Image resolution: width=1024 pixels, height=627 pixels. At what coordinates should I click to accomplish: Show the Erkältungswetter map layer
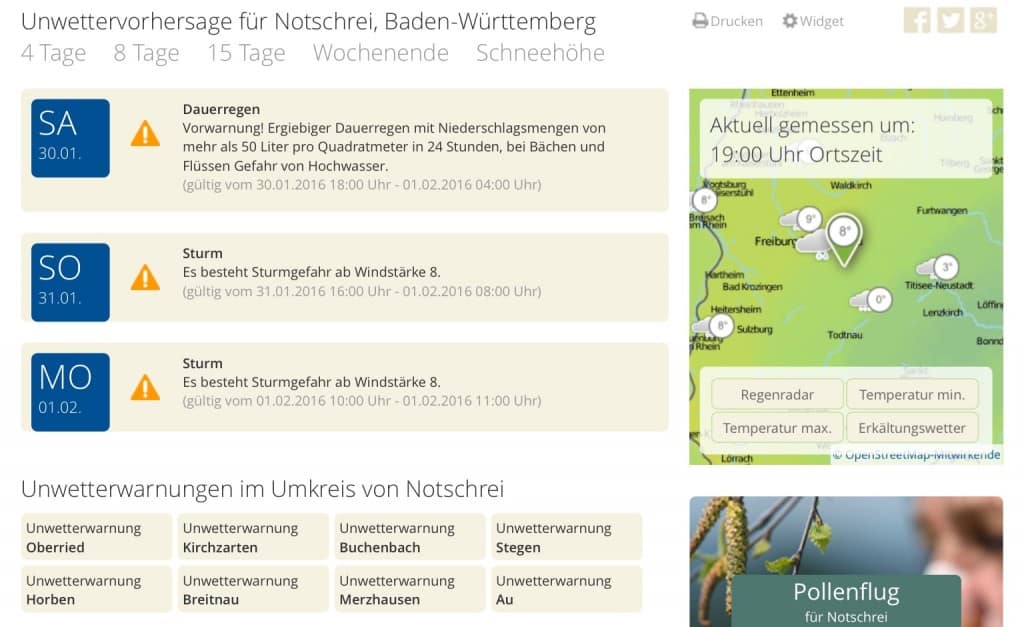(x=912, y=428)
